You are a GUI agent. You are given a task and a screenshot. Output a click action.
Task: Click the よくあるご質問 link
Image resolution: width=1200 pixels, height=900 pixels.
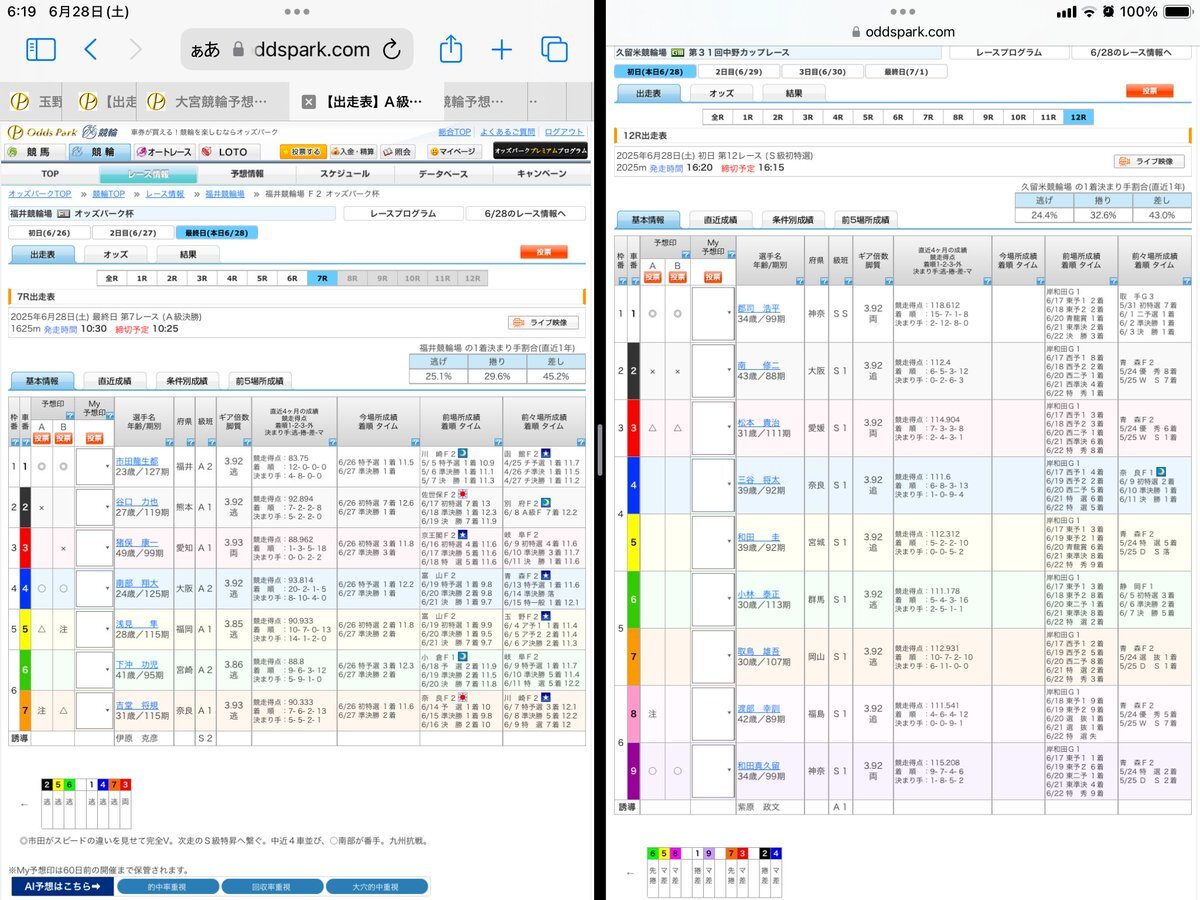click(507, 132)
